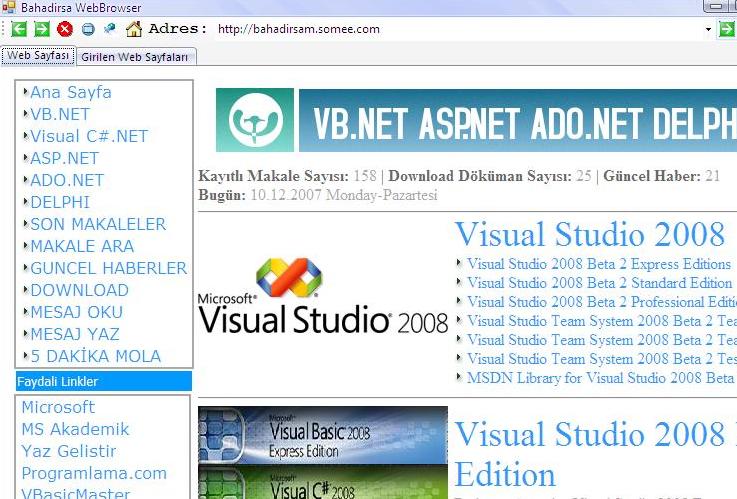Screen dimensions: 737x499
Task: Click the refresh icon next to Home
Action: tap(110, 29)
